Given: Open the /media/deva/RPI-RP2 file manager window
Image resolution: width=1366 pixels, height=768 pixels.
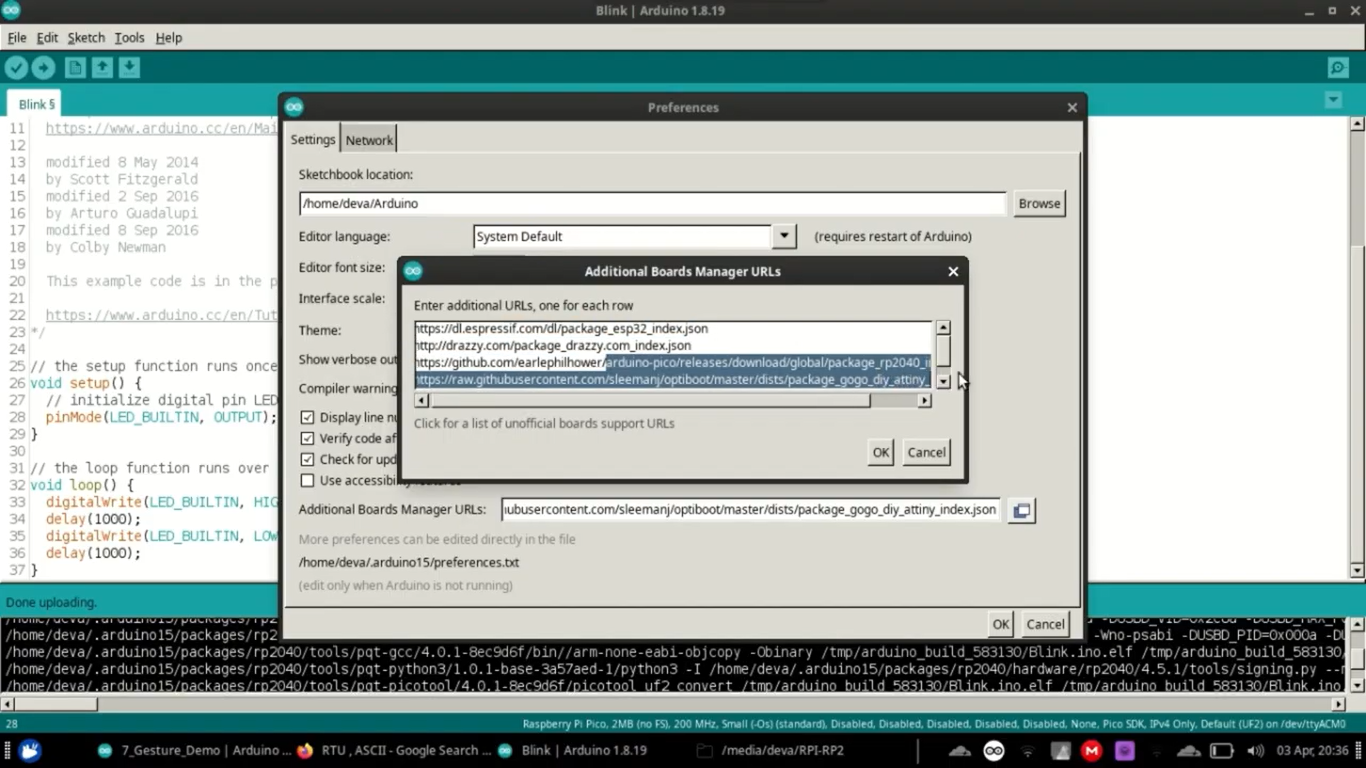Looking at the screenshot, I should pos(770,750).
